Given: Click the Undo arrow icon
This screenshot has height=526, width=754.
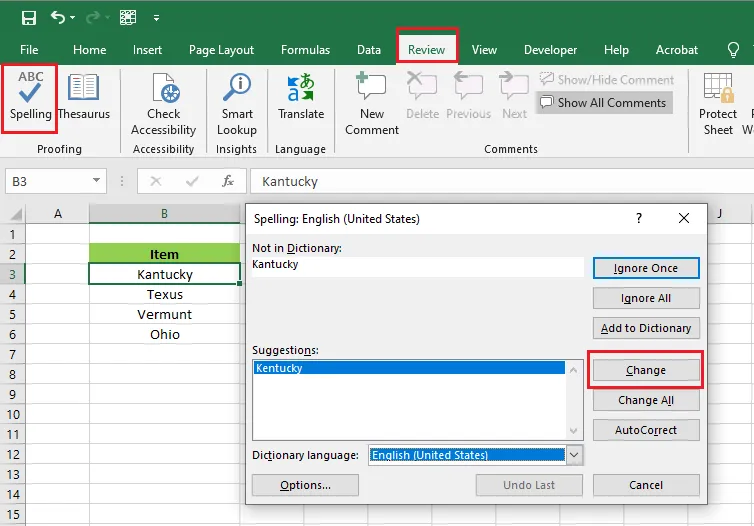Looking at the screenshot, I should pos(58,18).
